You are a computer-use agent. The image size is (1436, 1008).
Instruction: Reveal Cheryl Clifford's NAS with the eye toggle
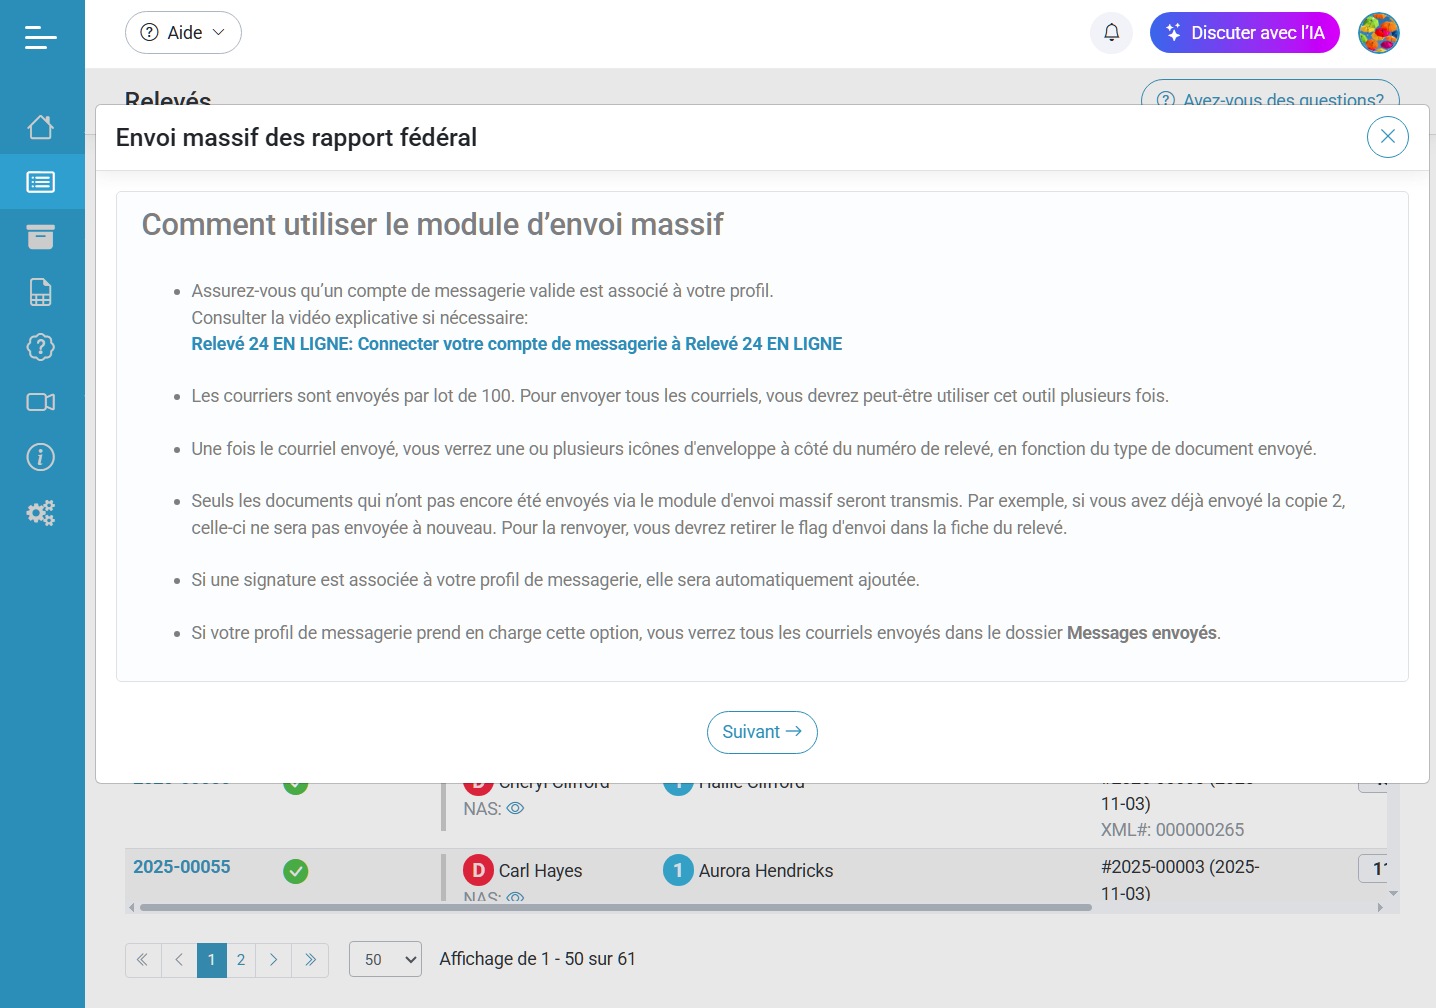coord(514,808)
